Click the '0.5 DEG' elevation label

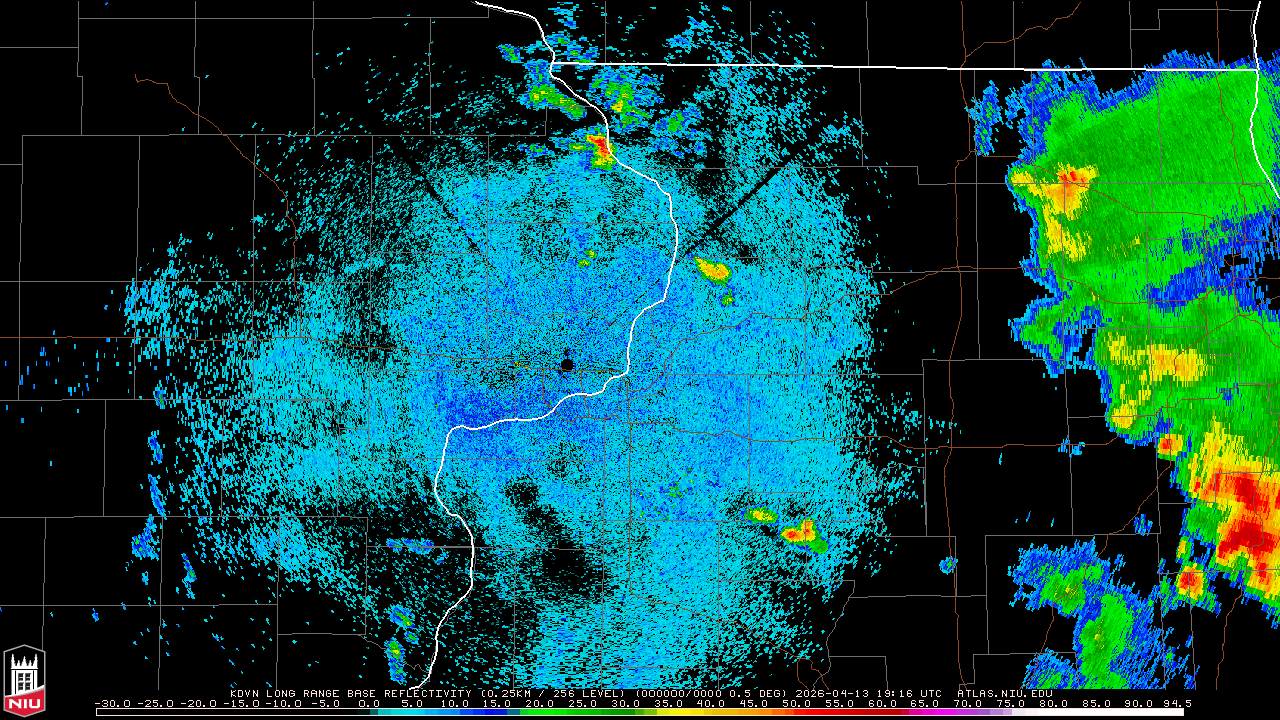coord(759,693)
